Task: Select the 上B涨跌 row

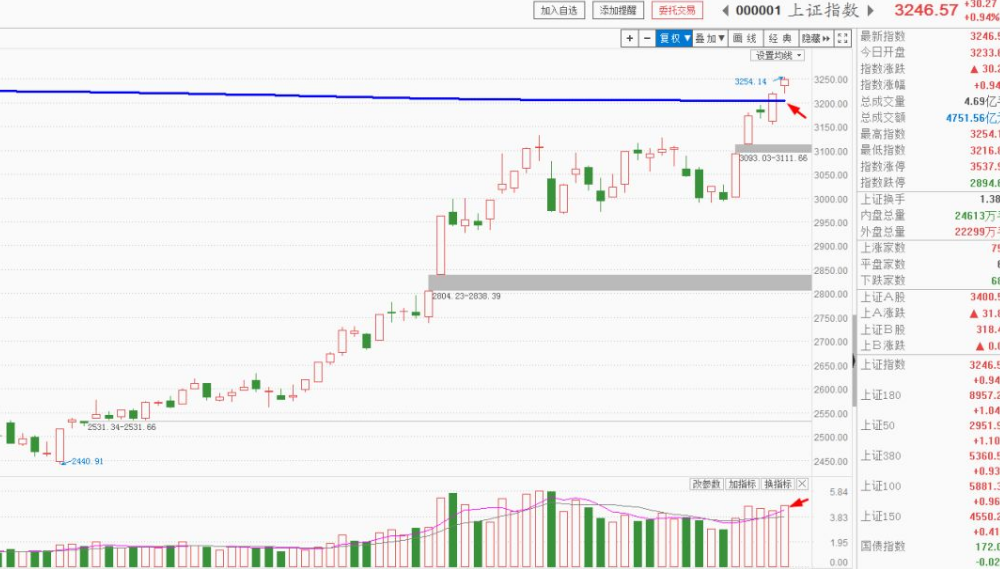Action: tap(929, 346)
